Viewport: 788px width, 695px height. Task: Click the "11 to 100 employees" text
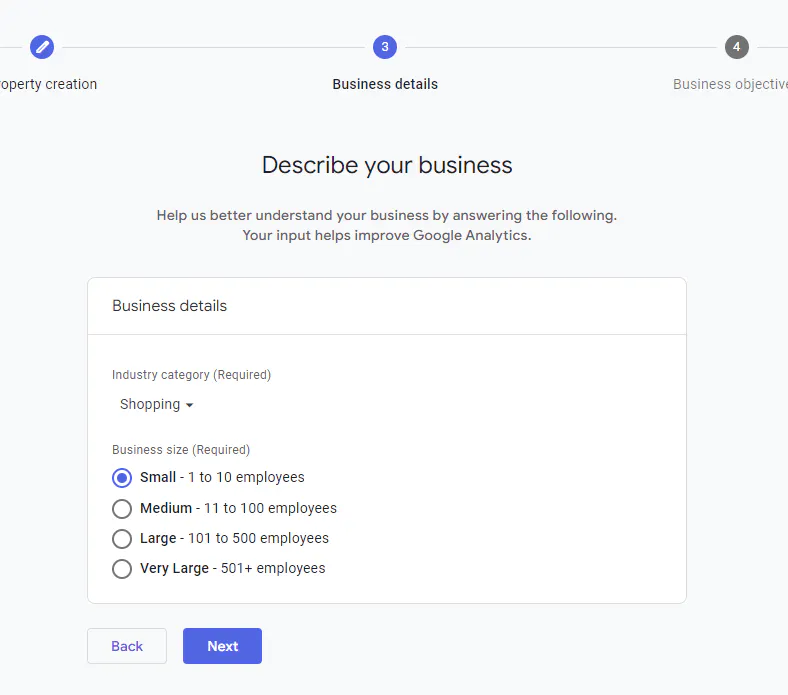[270, 508]
